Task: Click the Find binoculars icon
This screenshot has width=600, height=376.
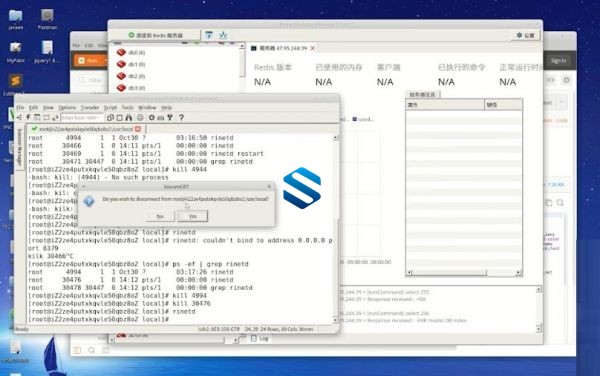Action: pos(129,117)
